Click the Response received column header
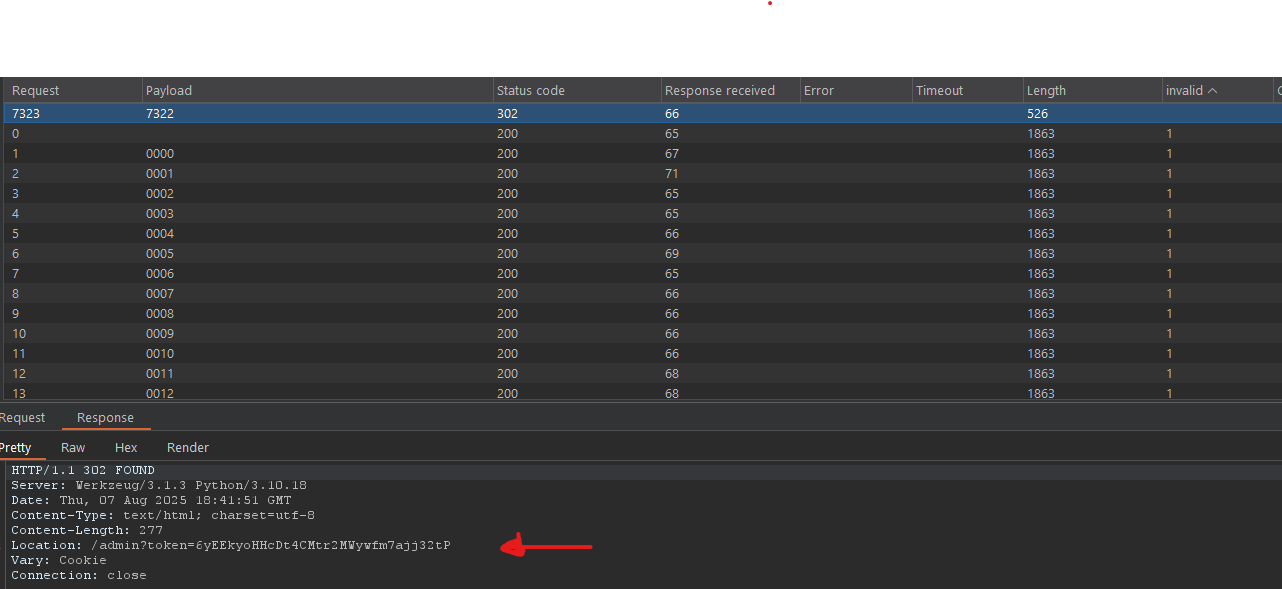 pyautogui.click(x=720, y=91)
